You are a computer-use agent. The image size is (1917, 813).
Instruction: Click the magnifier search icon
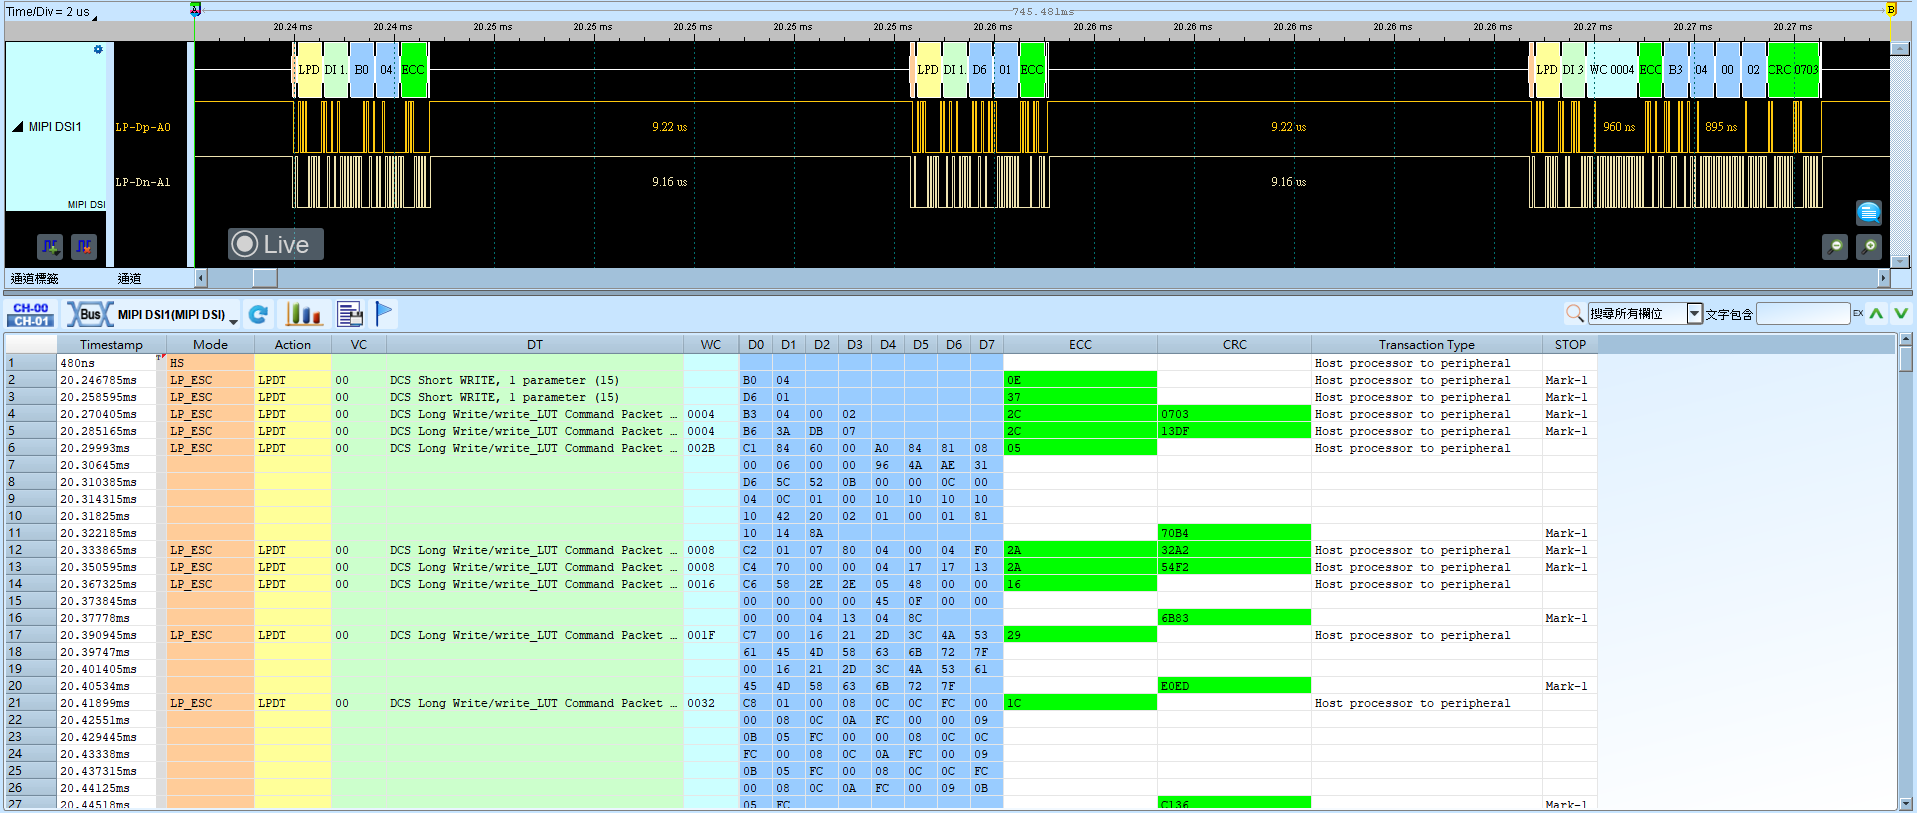tap(1574, 314)
